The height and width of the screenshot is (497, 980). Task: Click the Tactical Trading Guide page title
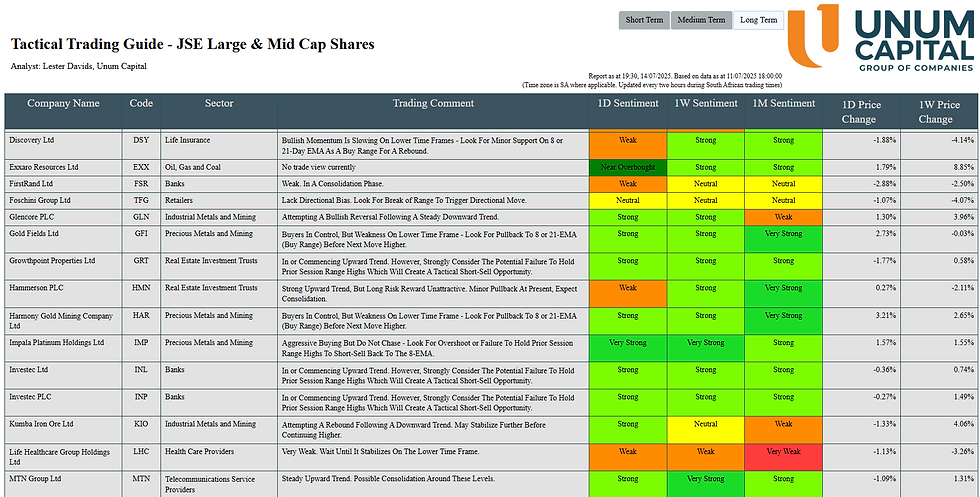[x=192, y=44]
